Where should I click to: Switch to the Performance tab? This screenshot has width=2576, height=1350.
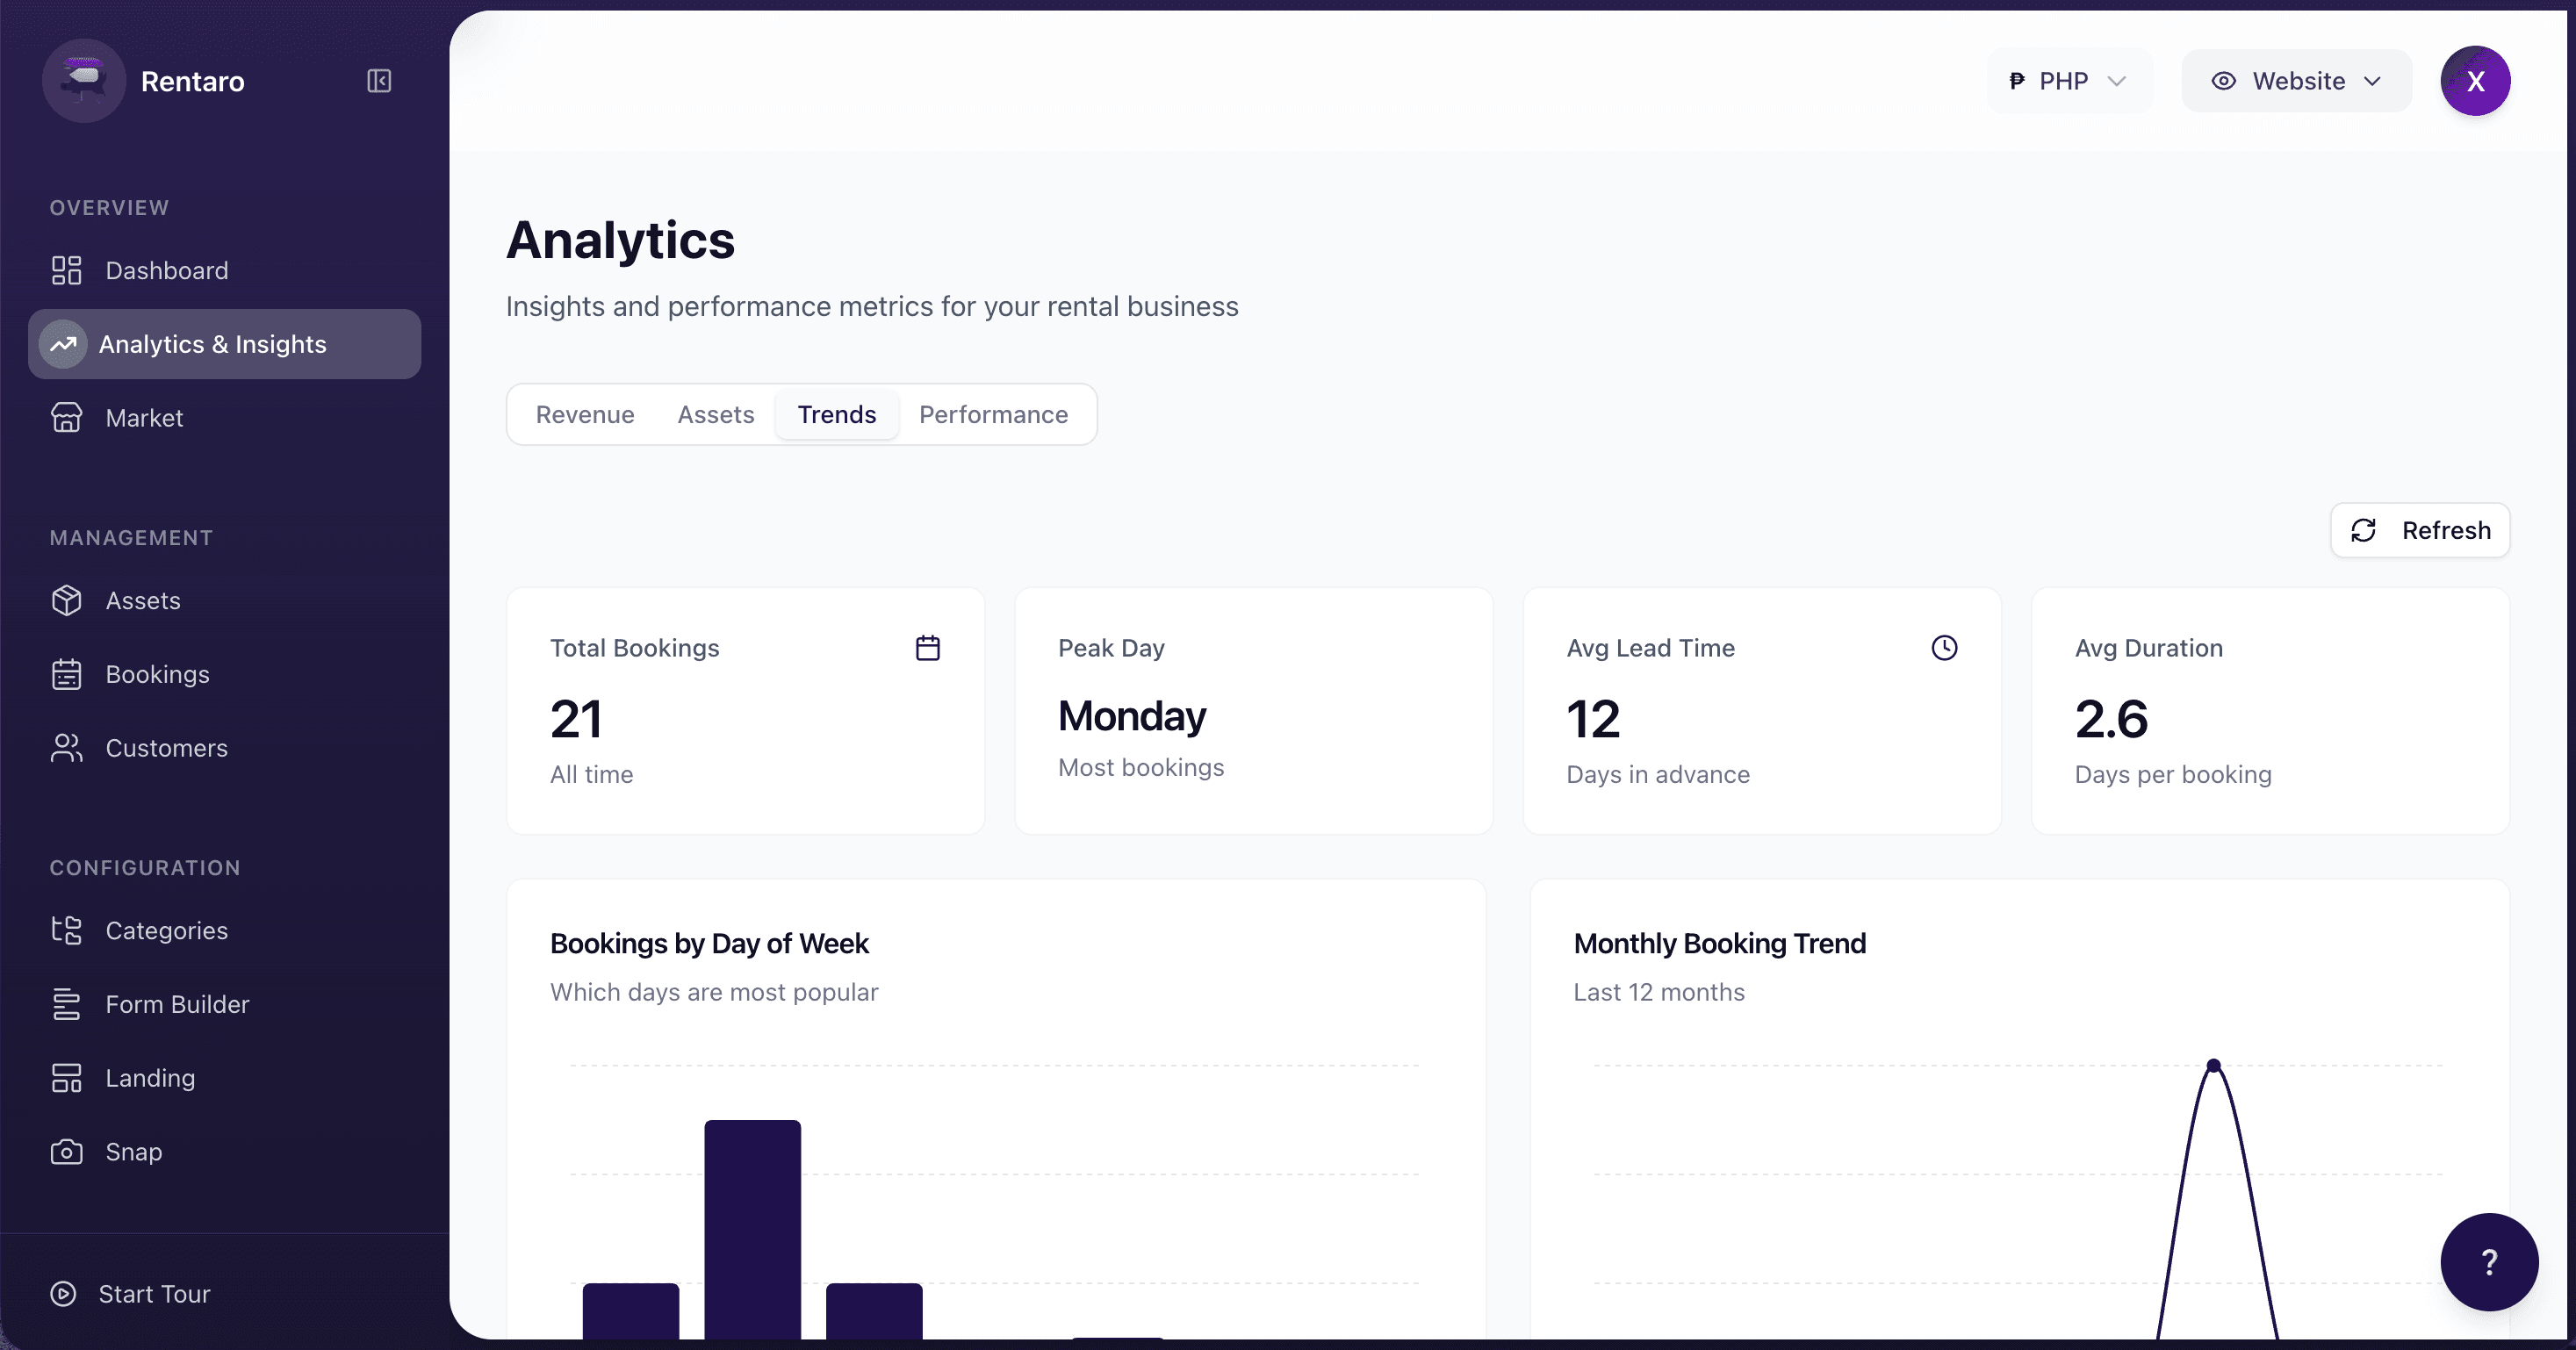click(x=993, y=414)
